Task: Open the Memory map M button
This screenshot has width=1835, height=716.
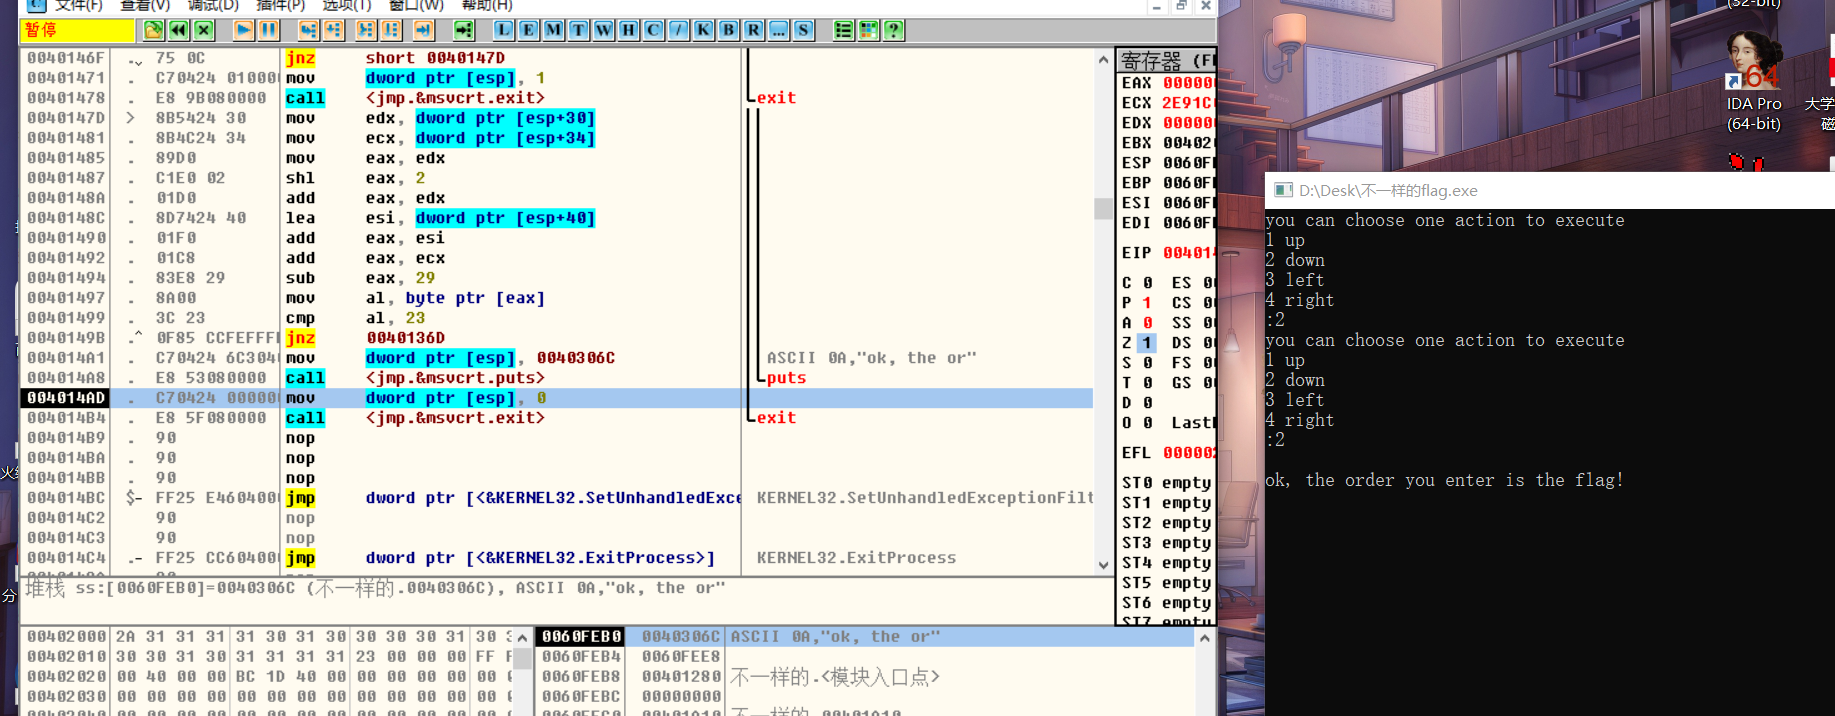Action: (554, 30)
